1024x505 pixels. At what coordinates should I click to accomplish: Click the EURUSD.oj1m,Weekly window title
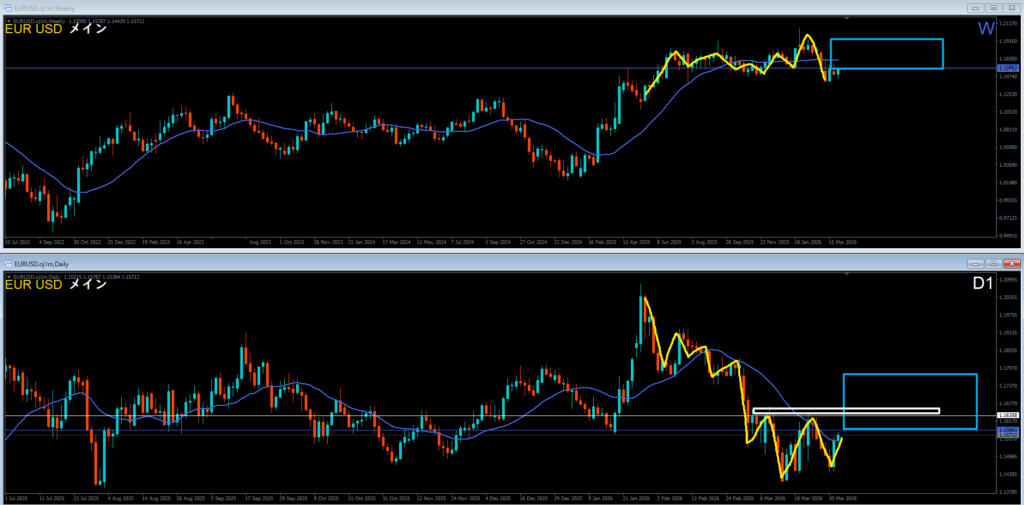pos(42,8)
